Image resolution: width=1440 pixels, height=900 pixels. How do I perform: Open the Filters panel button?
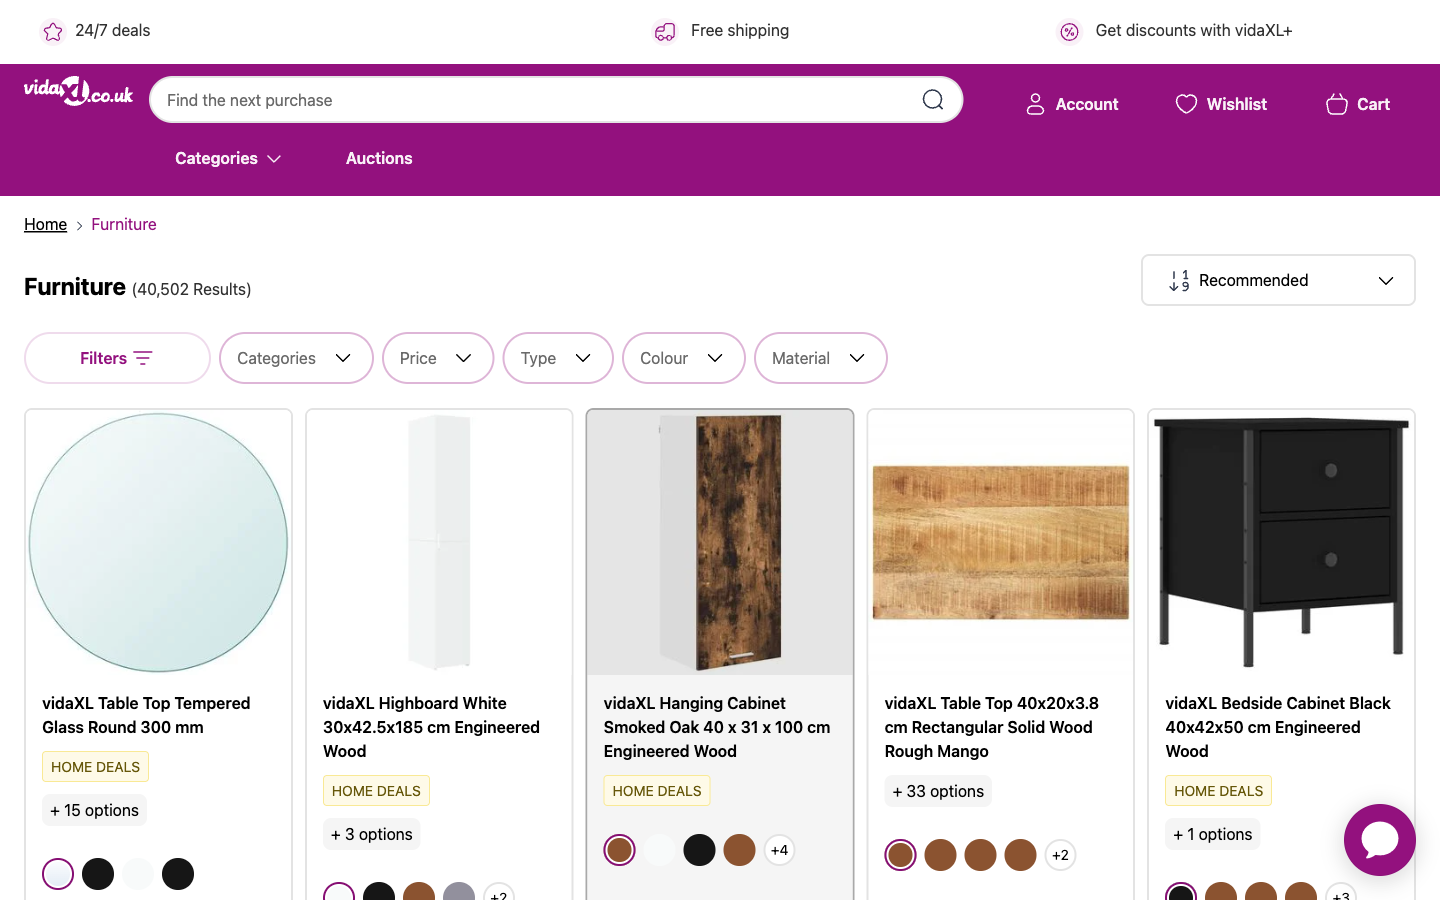coord(117,358)
